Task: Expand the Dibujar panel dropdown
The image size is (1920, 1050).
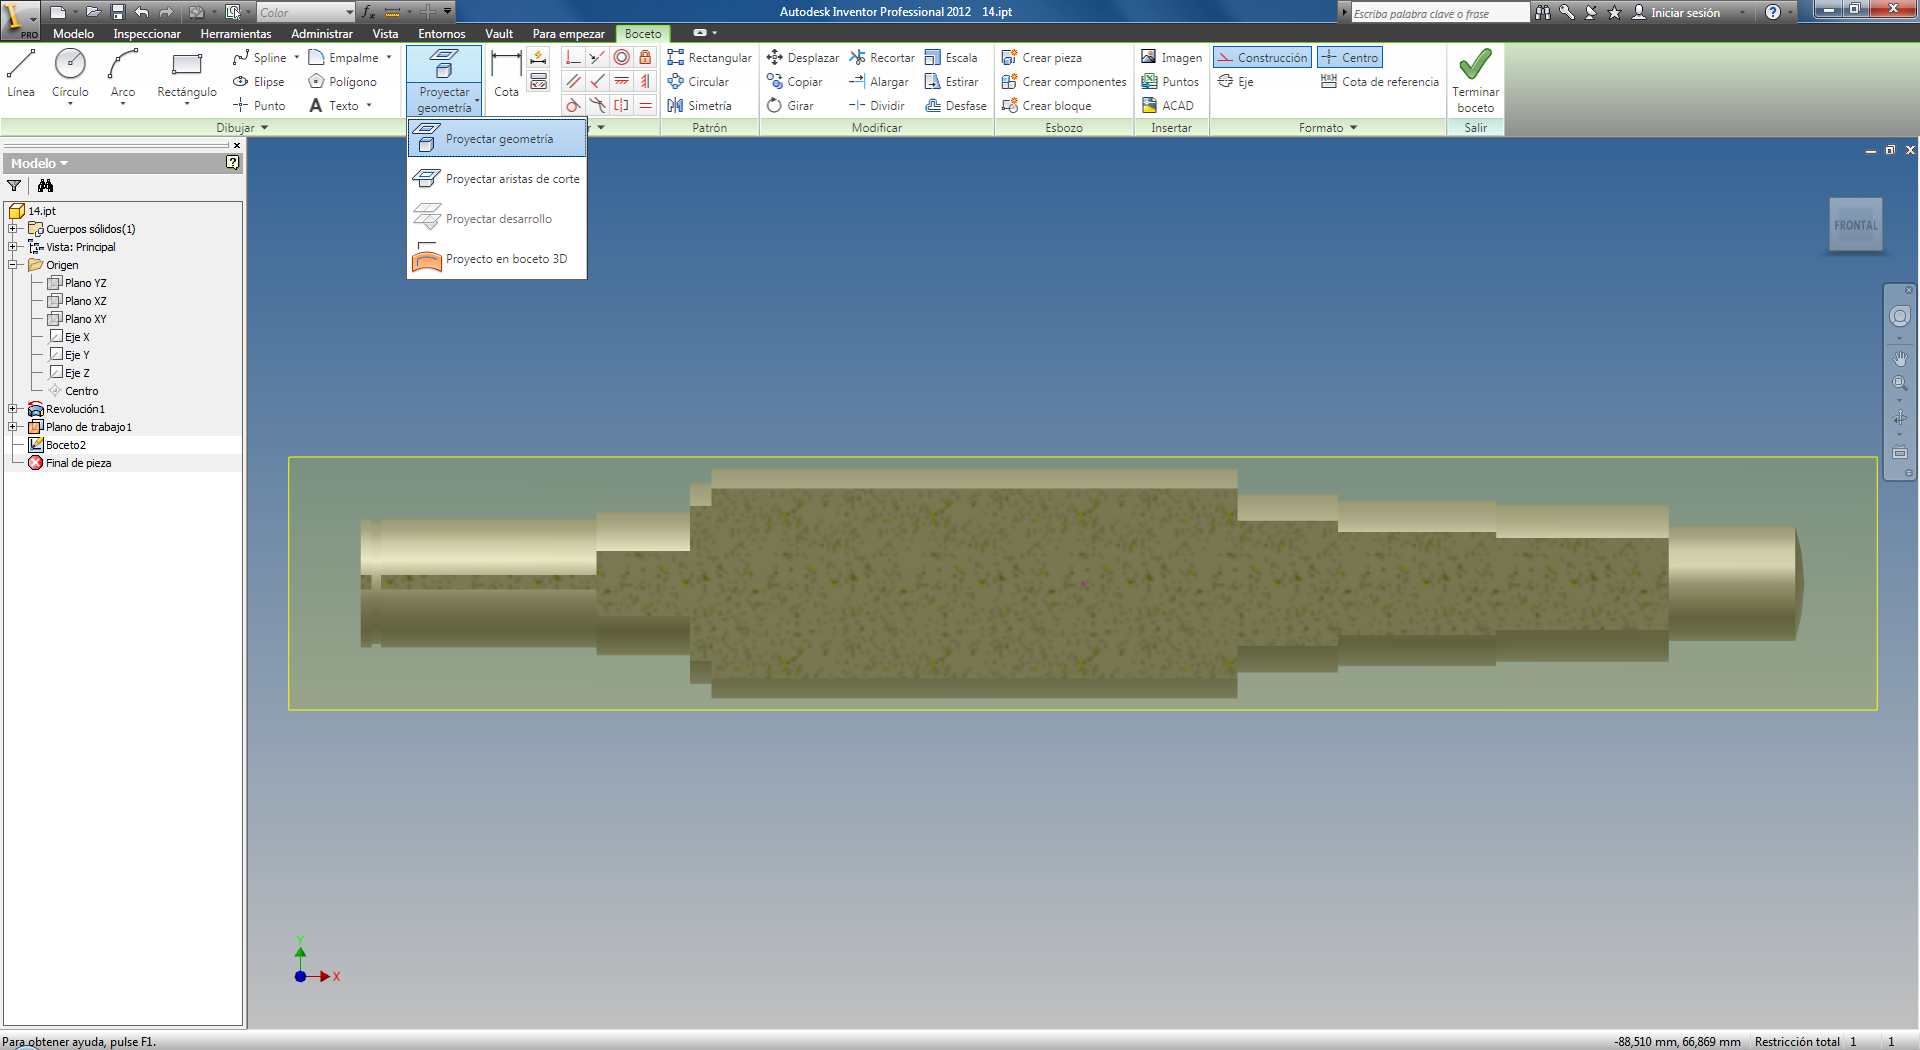Action: (243, 128)
